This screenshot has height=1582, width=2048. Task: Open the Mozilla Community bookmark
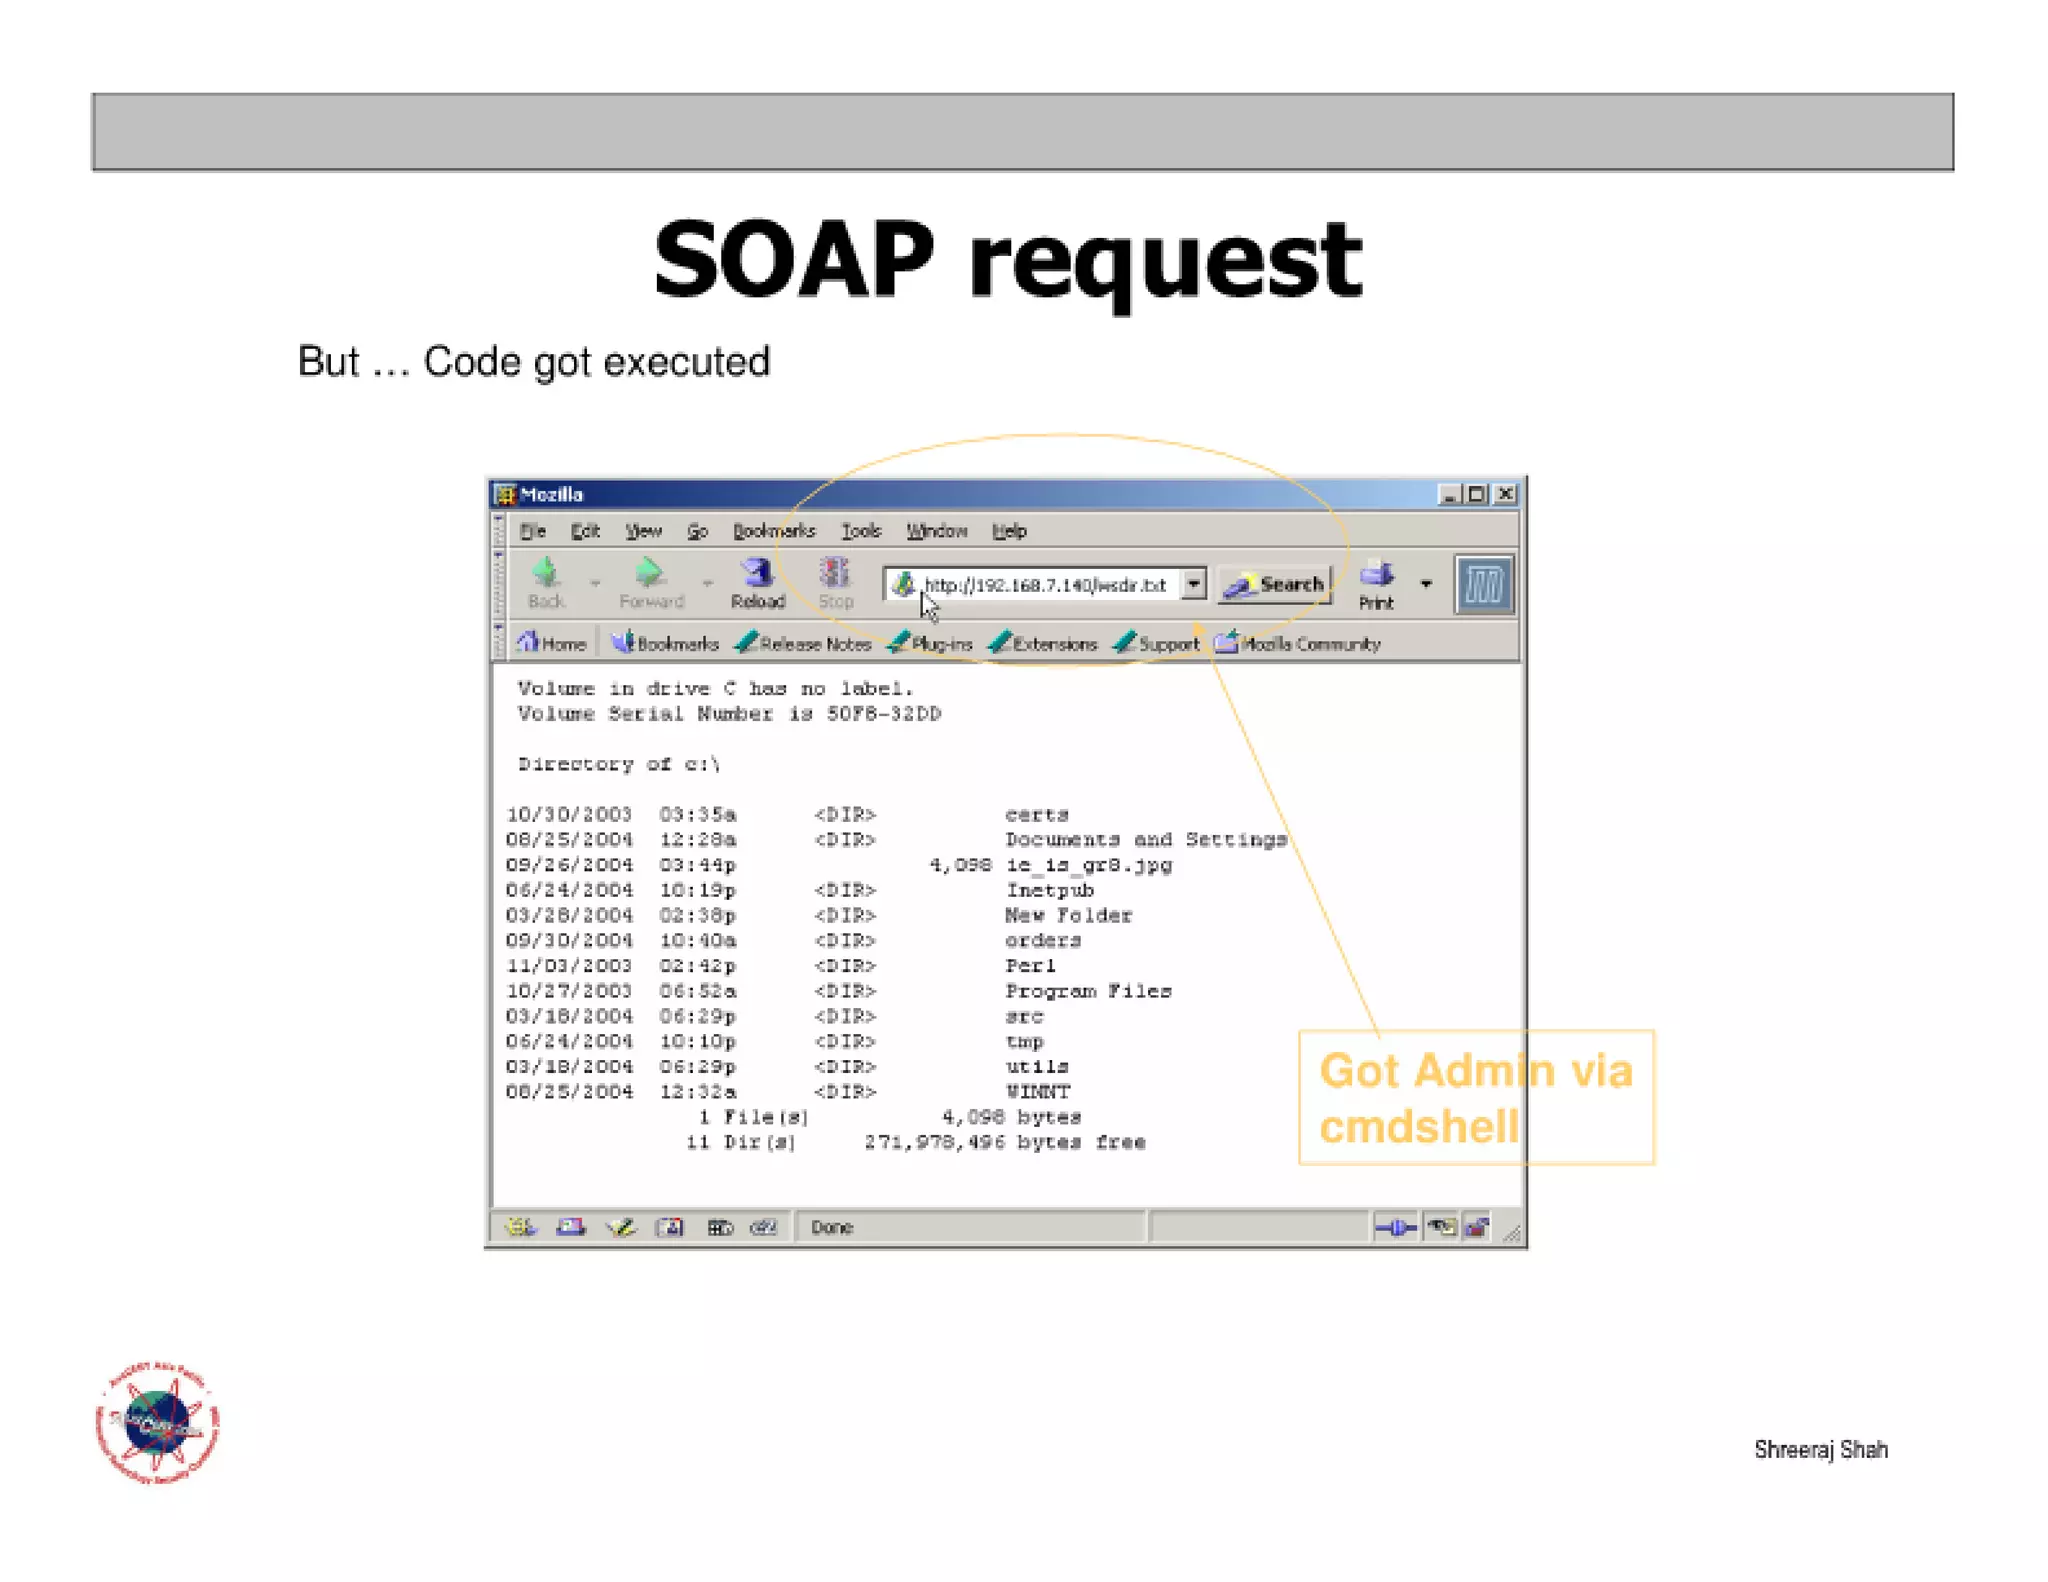point(1297,643)
